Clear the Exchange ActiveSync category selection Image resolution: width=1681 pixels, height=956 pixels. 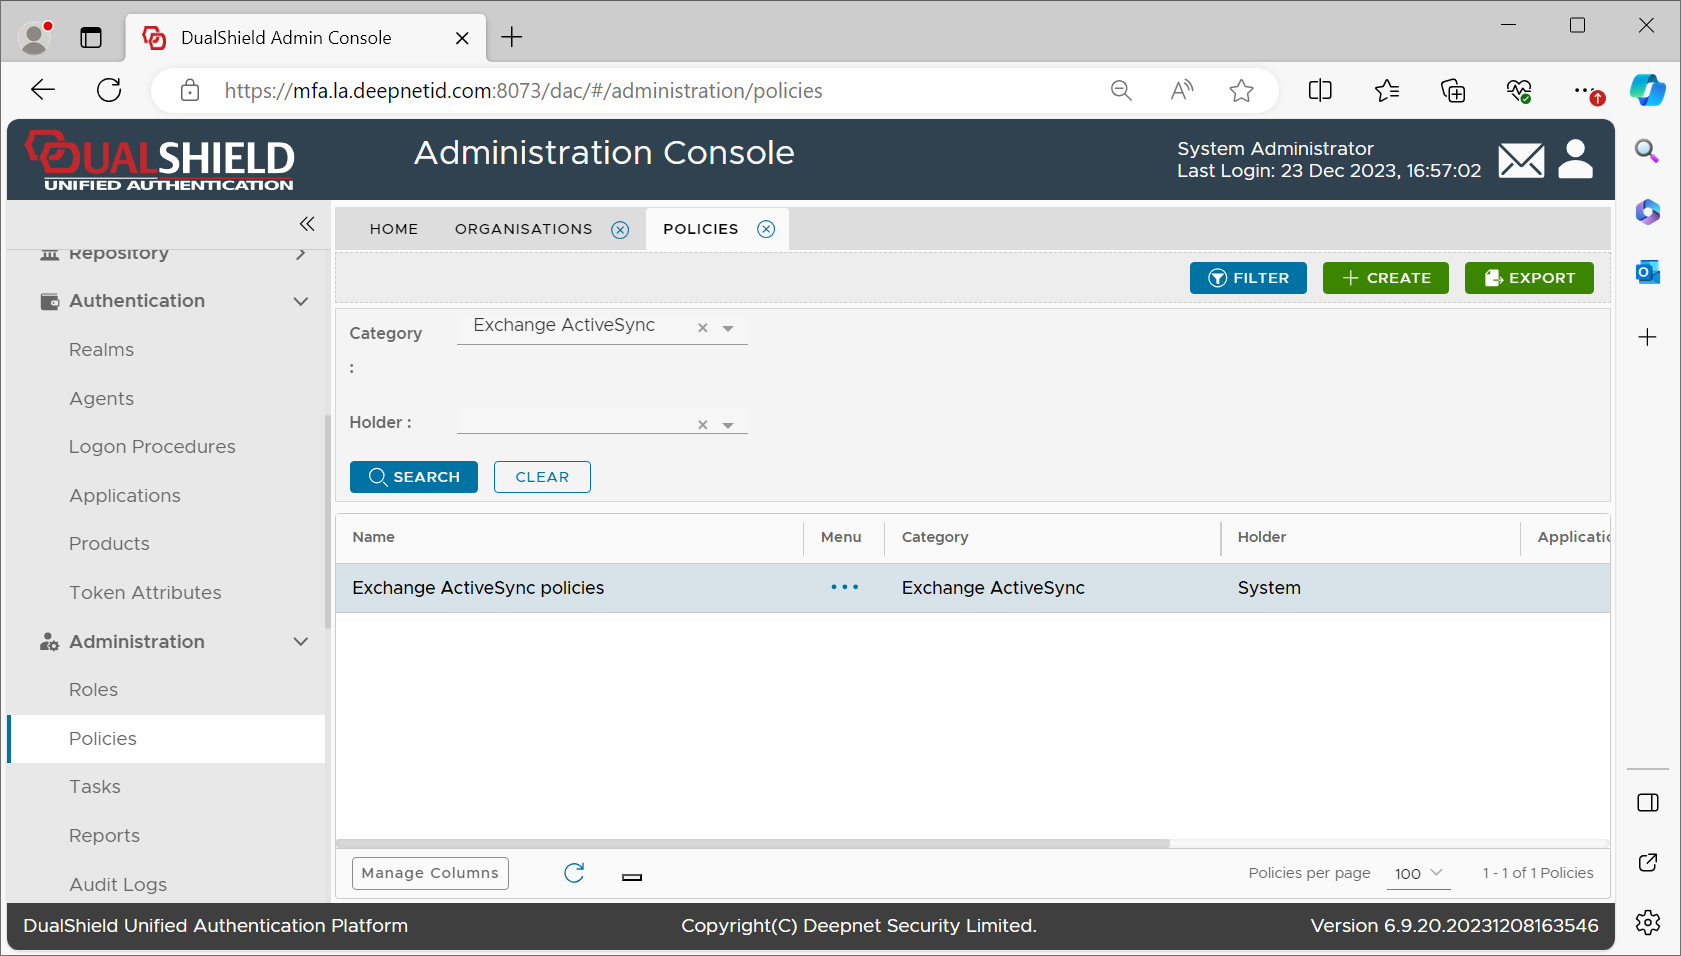click(x=703, y=328)
